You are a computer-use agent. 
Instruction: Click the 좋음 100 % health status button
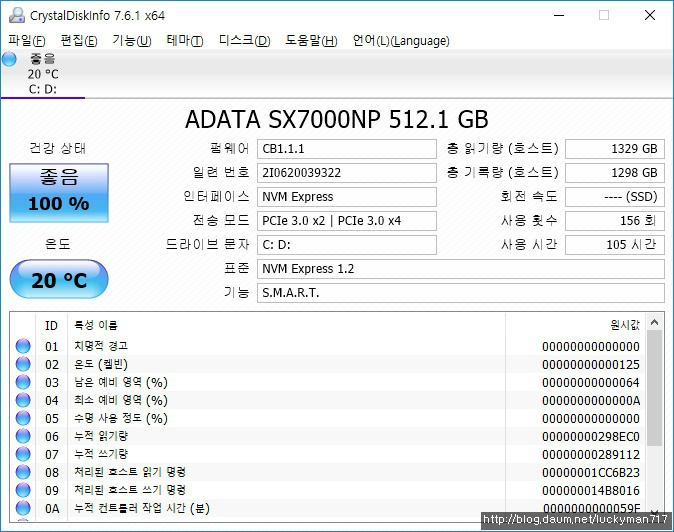coord(59,193)
